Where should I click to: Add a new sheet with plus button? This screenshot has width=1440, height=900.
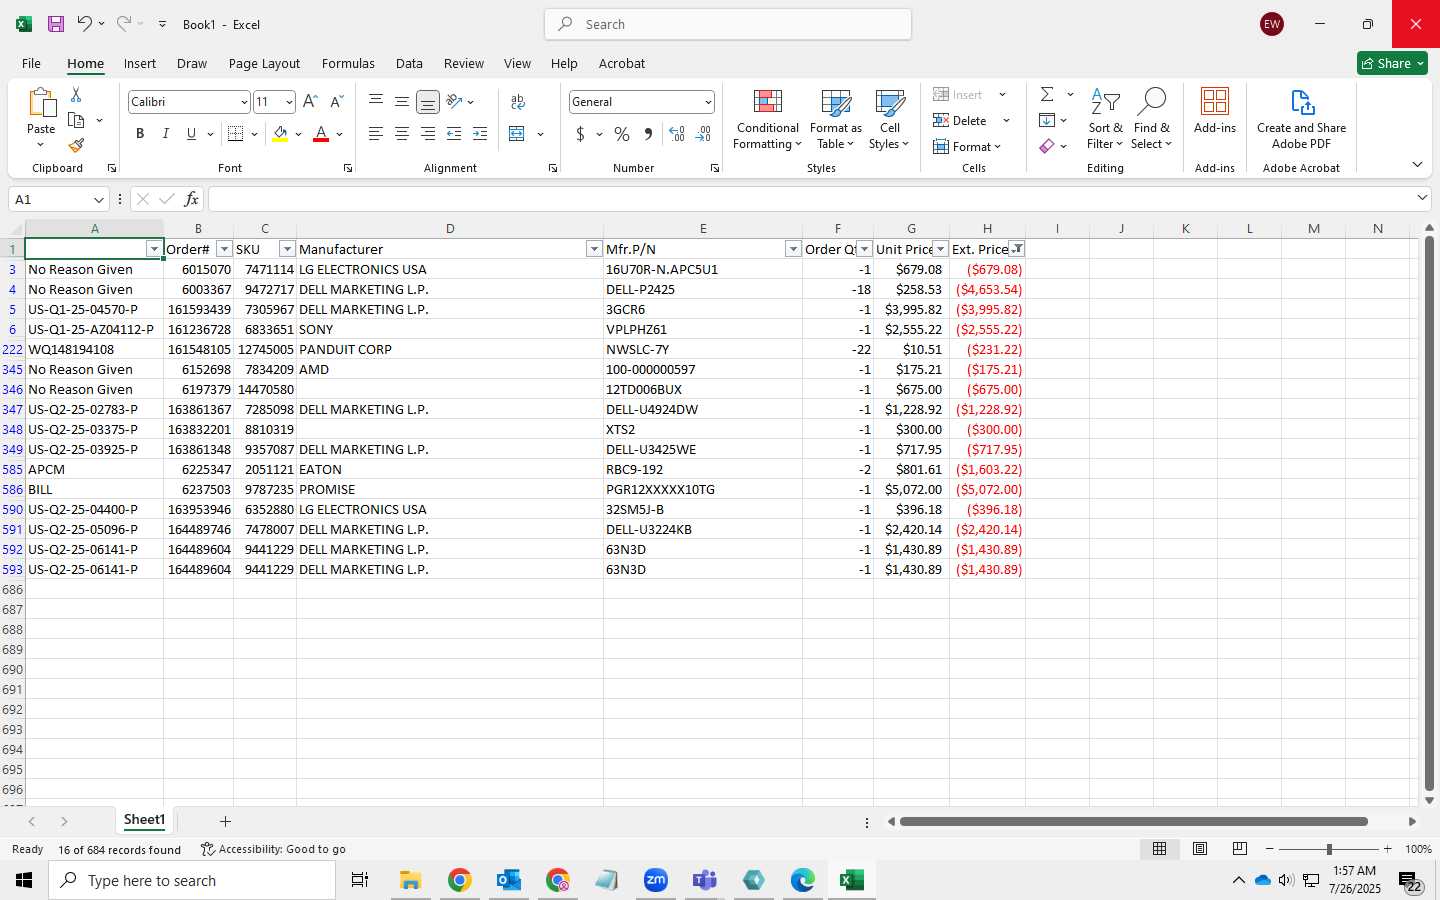(x=225, y=821)
